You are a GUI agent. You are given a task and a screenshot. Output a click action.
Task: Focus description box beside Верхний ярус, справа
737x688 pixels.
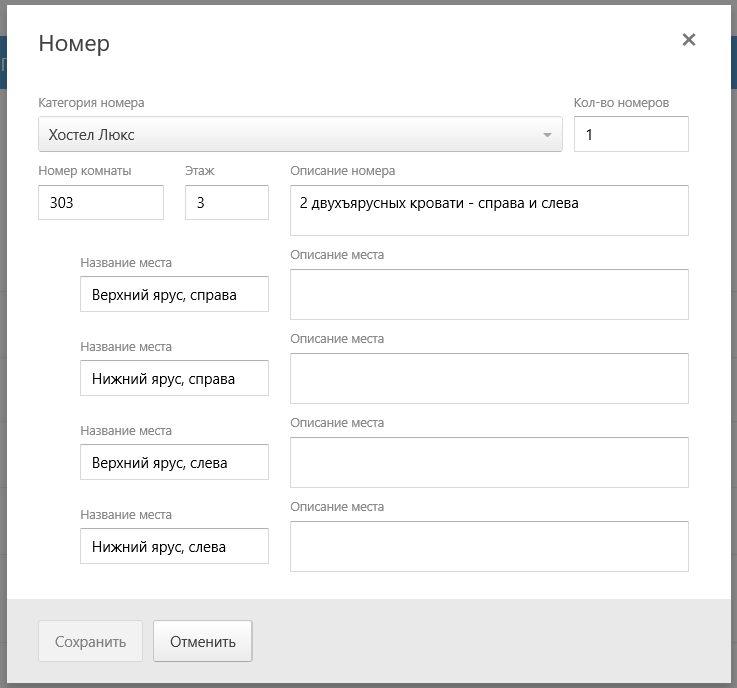click(488, 294)
